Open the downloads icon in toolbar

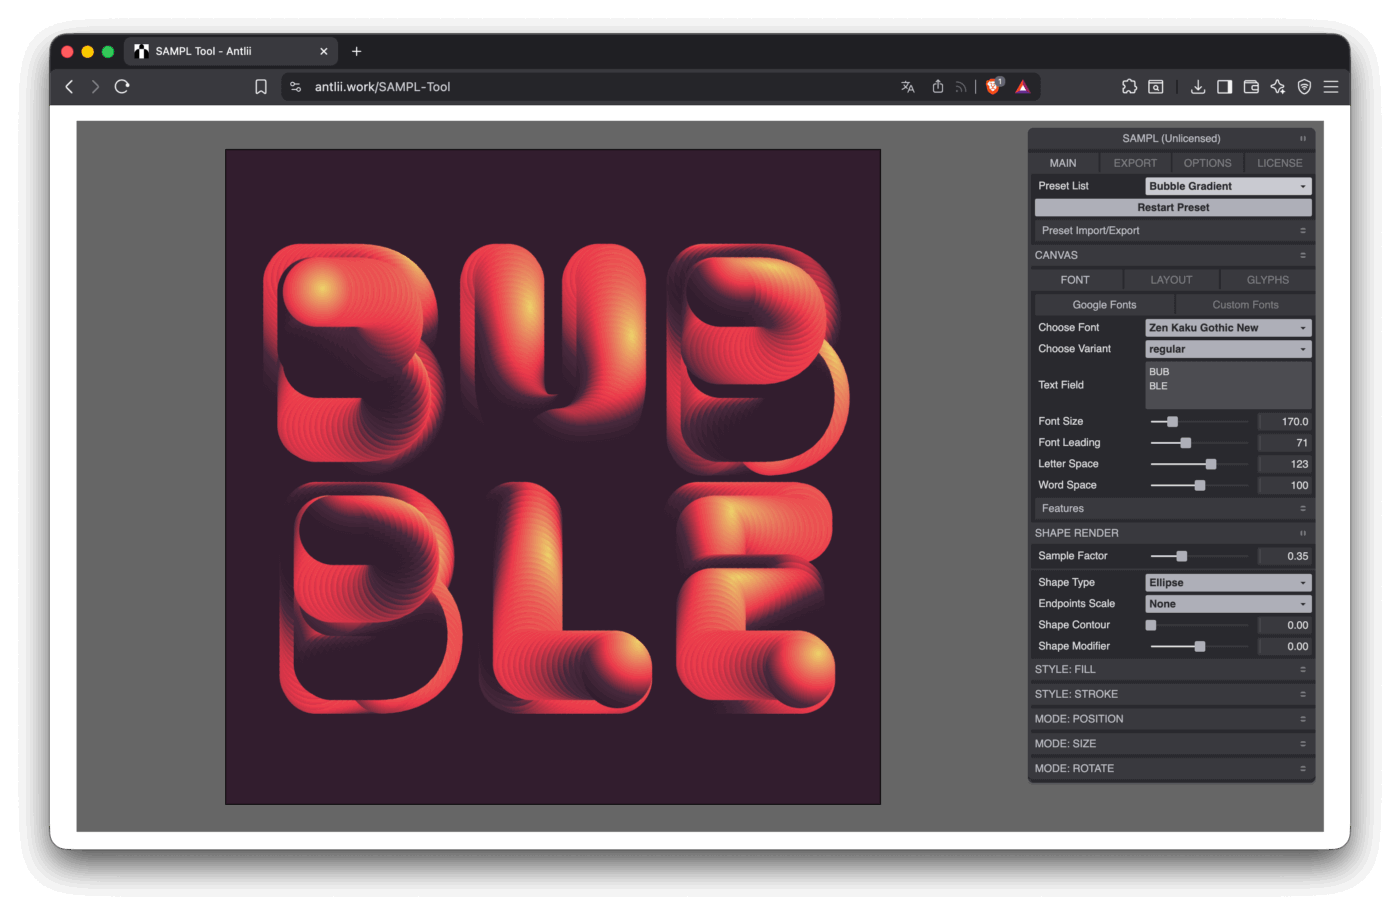[1197, 87]
